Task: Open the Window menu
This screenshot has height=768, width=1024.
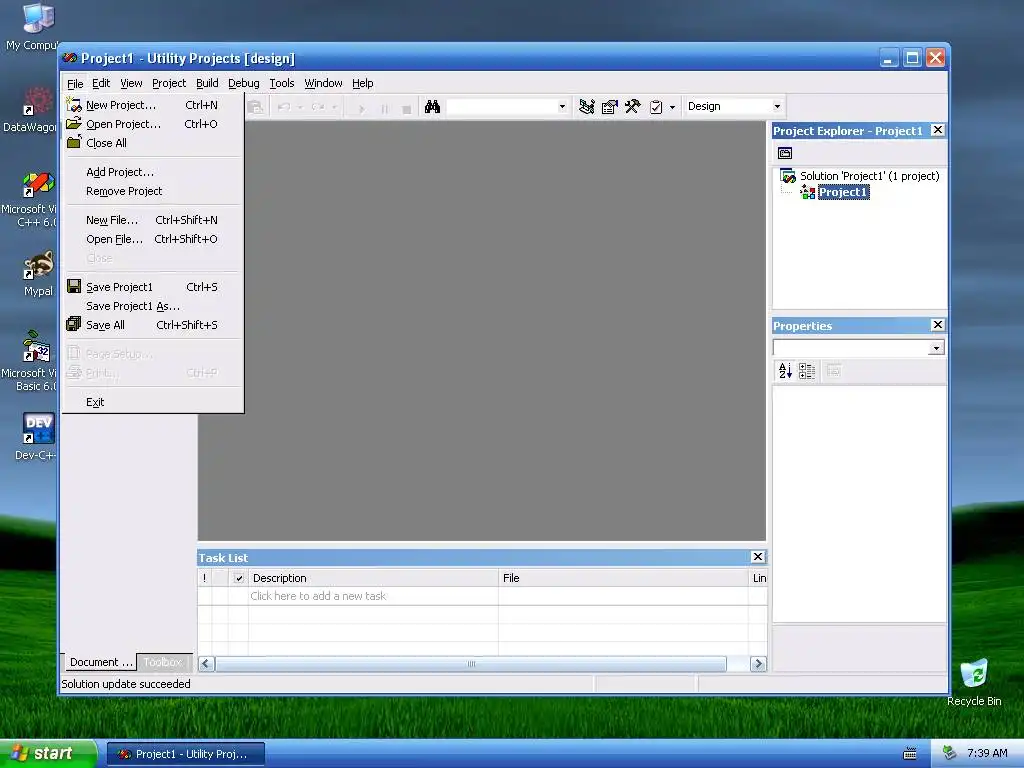Action: (323, 83)
